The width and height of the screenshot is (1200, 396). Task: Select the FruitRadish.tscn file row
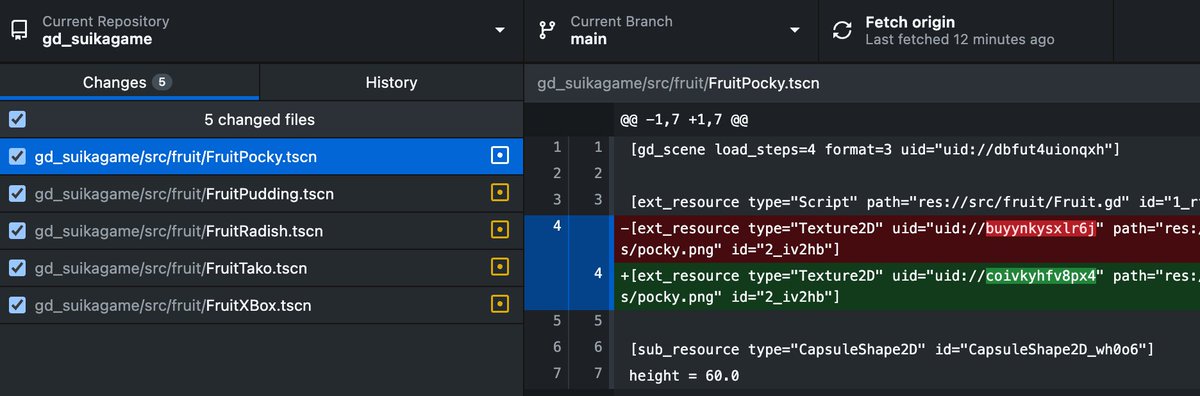click(x=261, y=231)
